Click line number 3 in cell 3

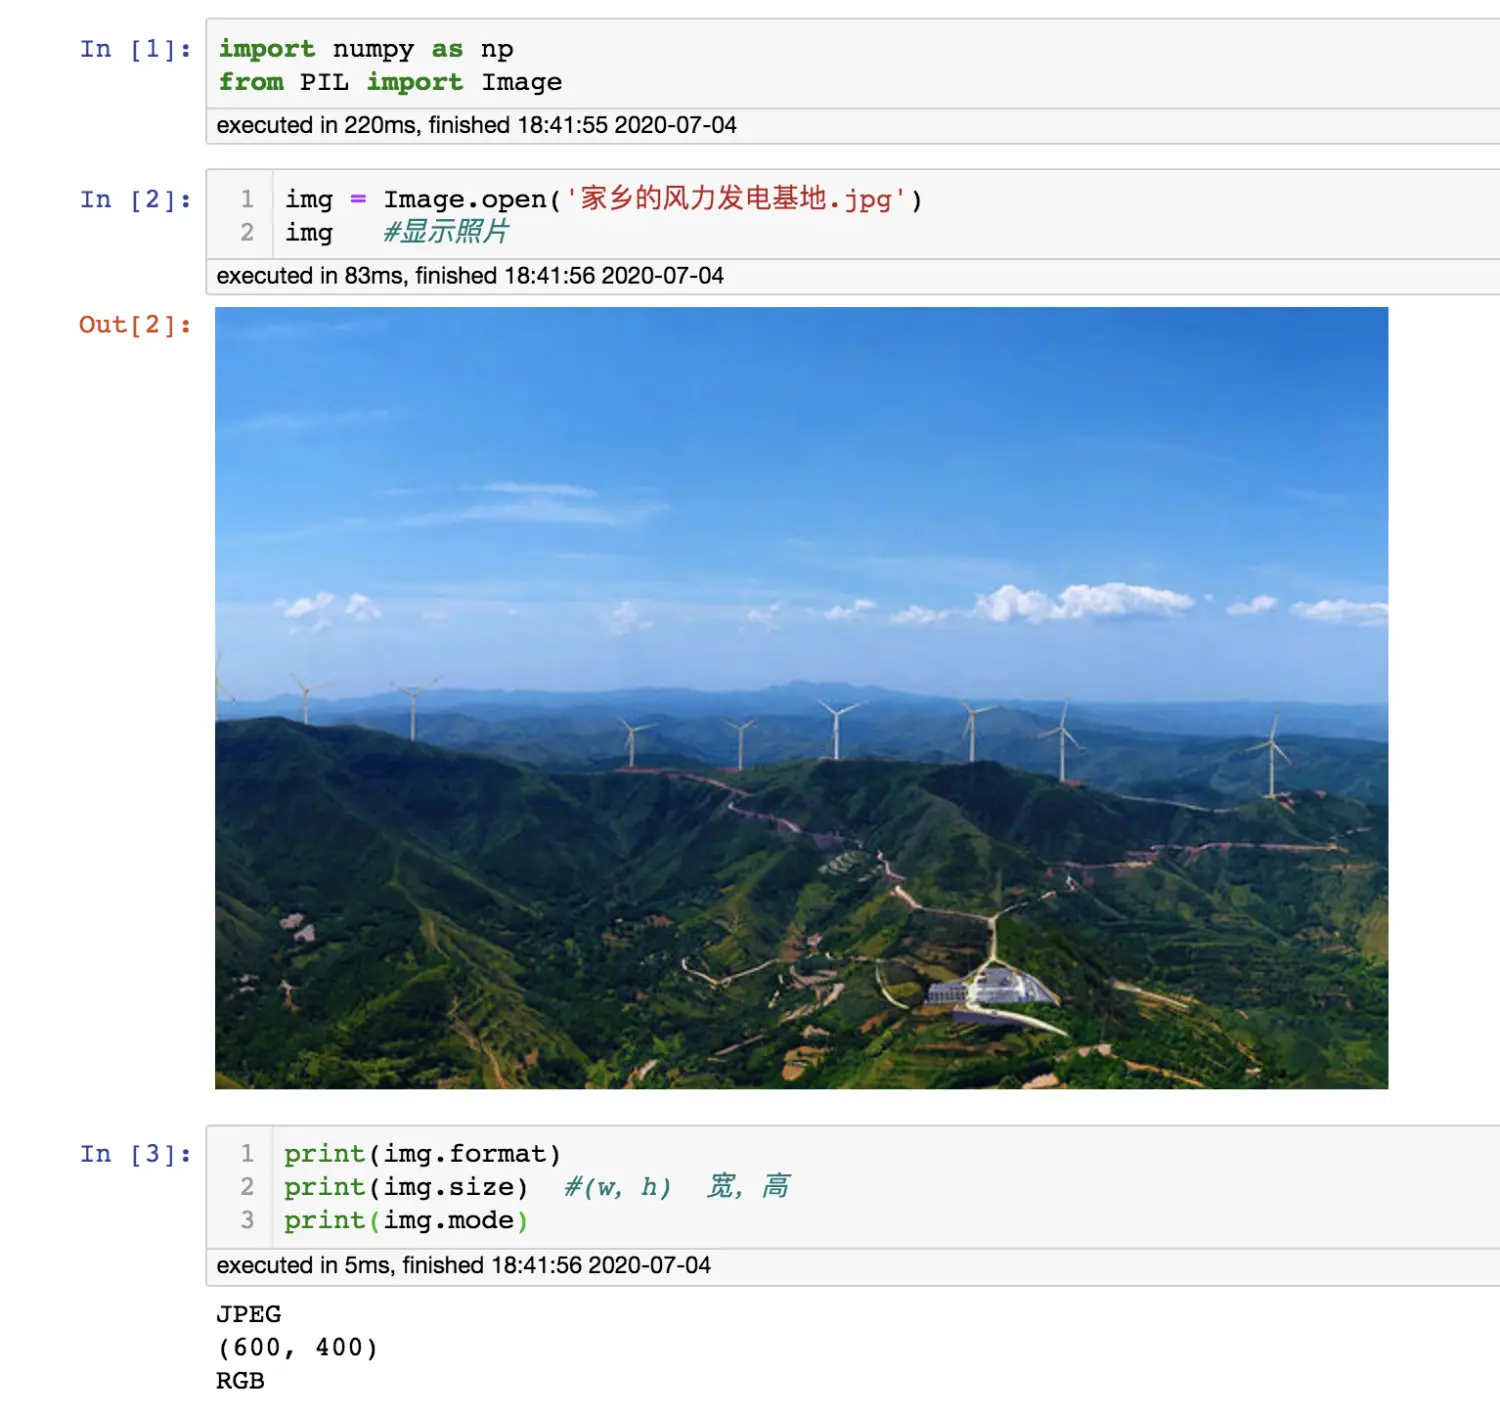coord(247,1220)
